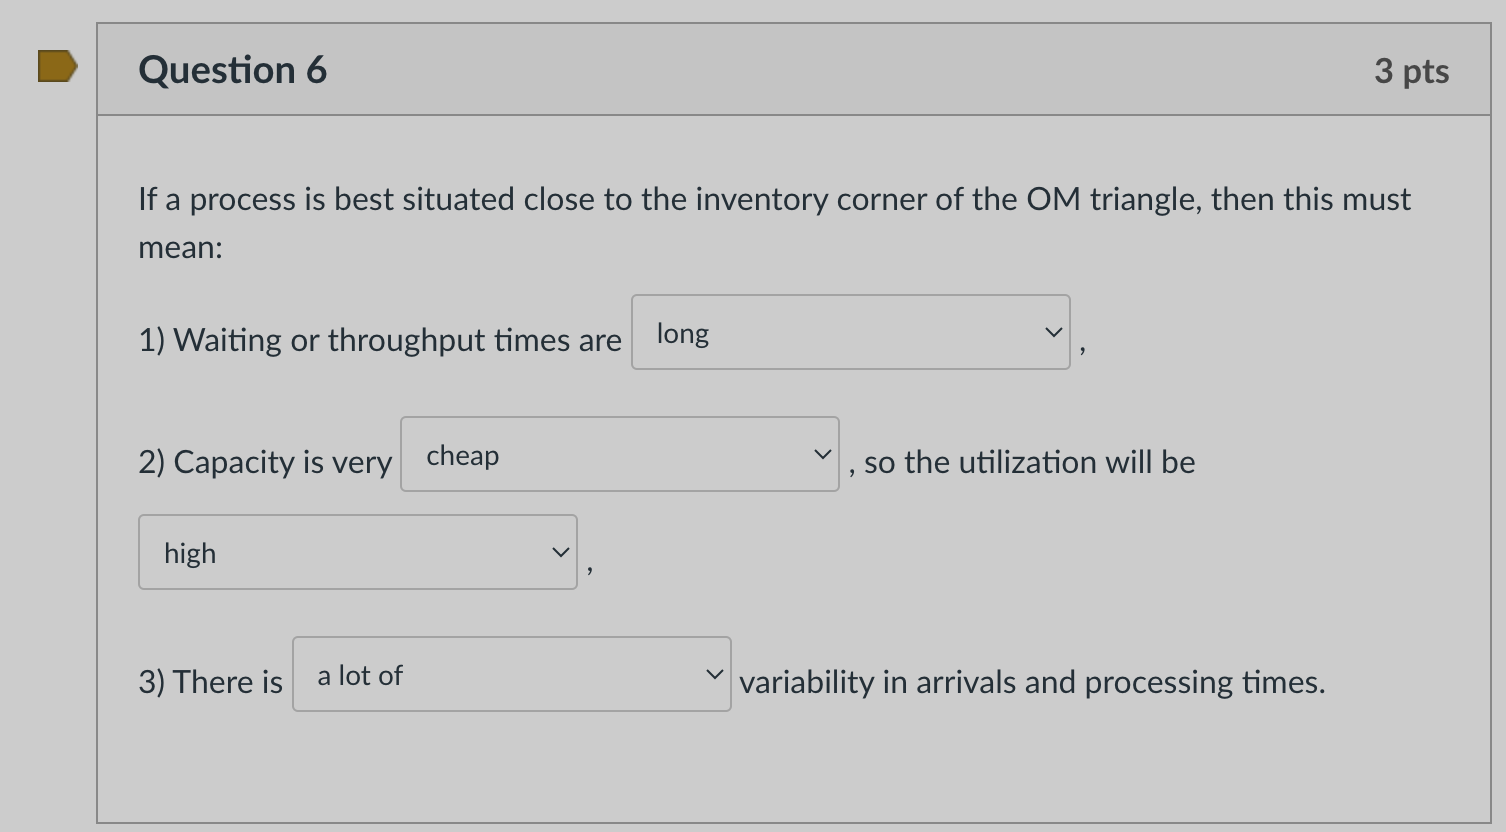Click the Question 6 header
Screen dimensions: 1506x832
232,68
